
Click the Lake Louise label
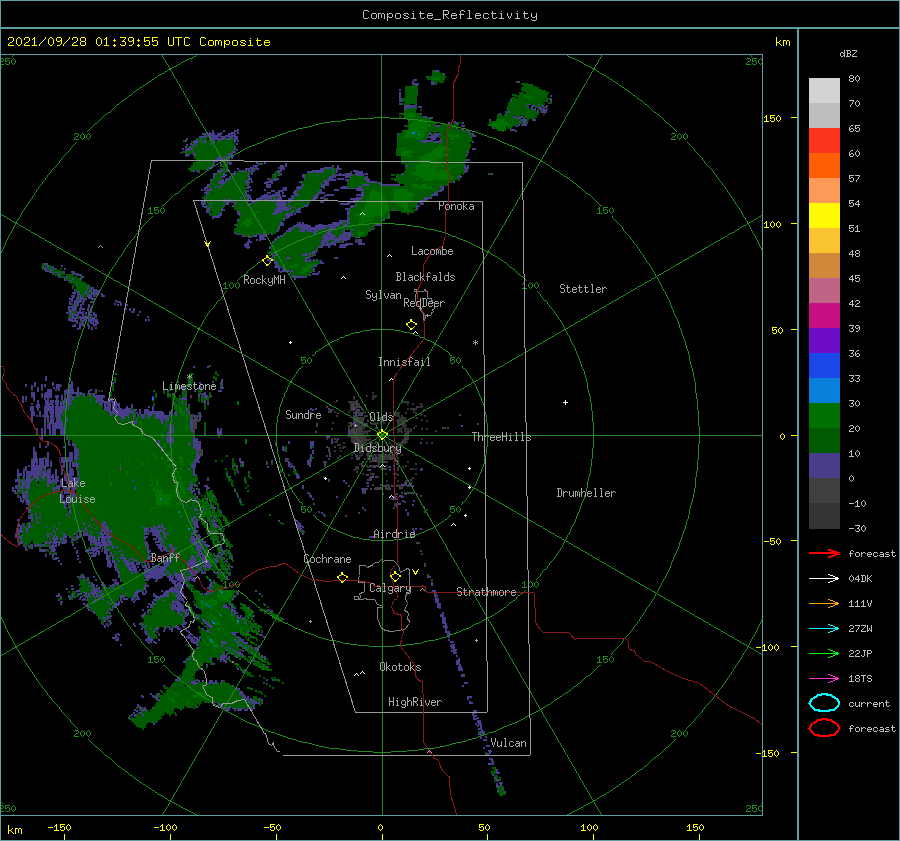click(x=77, y=491)
